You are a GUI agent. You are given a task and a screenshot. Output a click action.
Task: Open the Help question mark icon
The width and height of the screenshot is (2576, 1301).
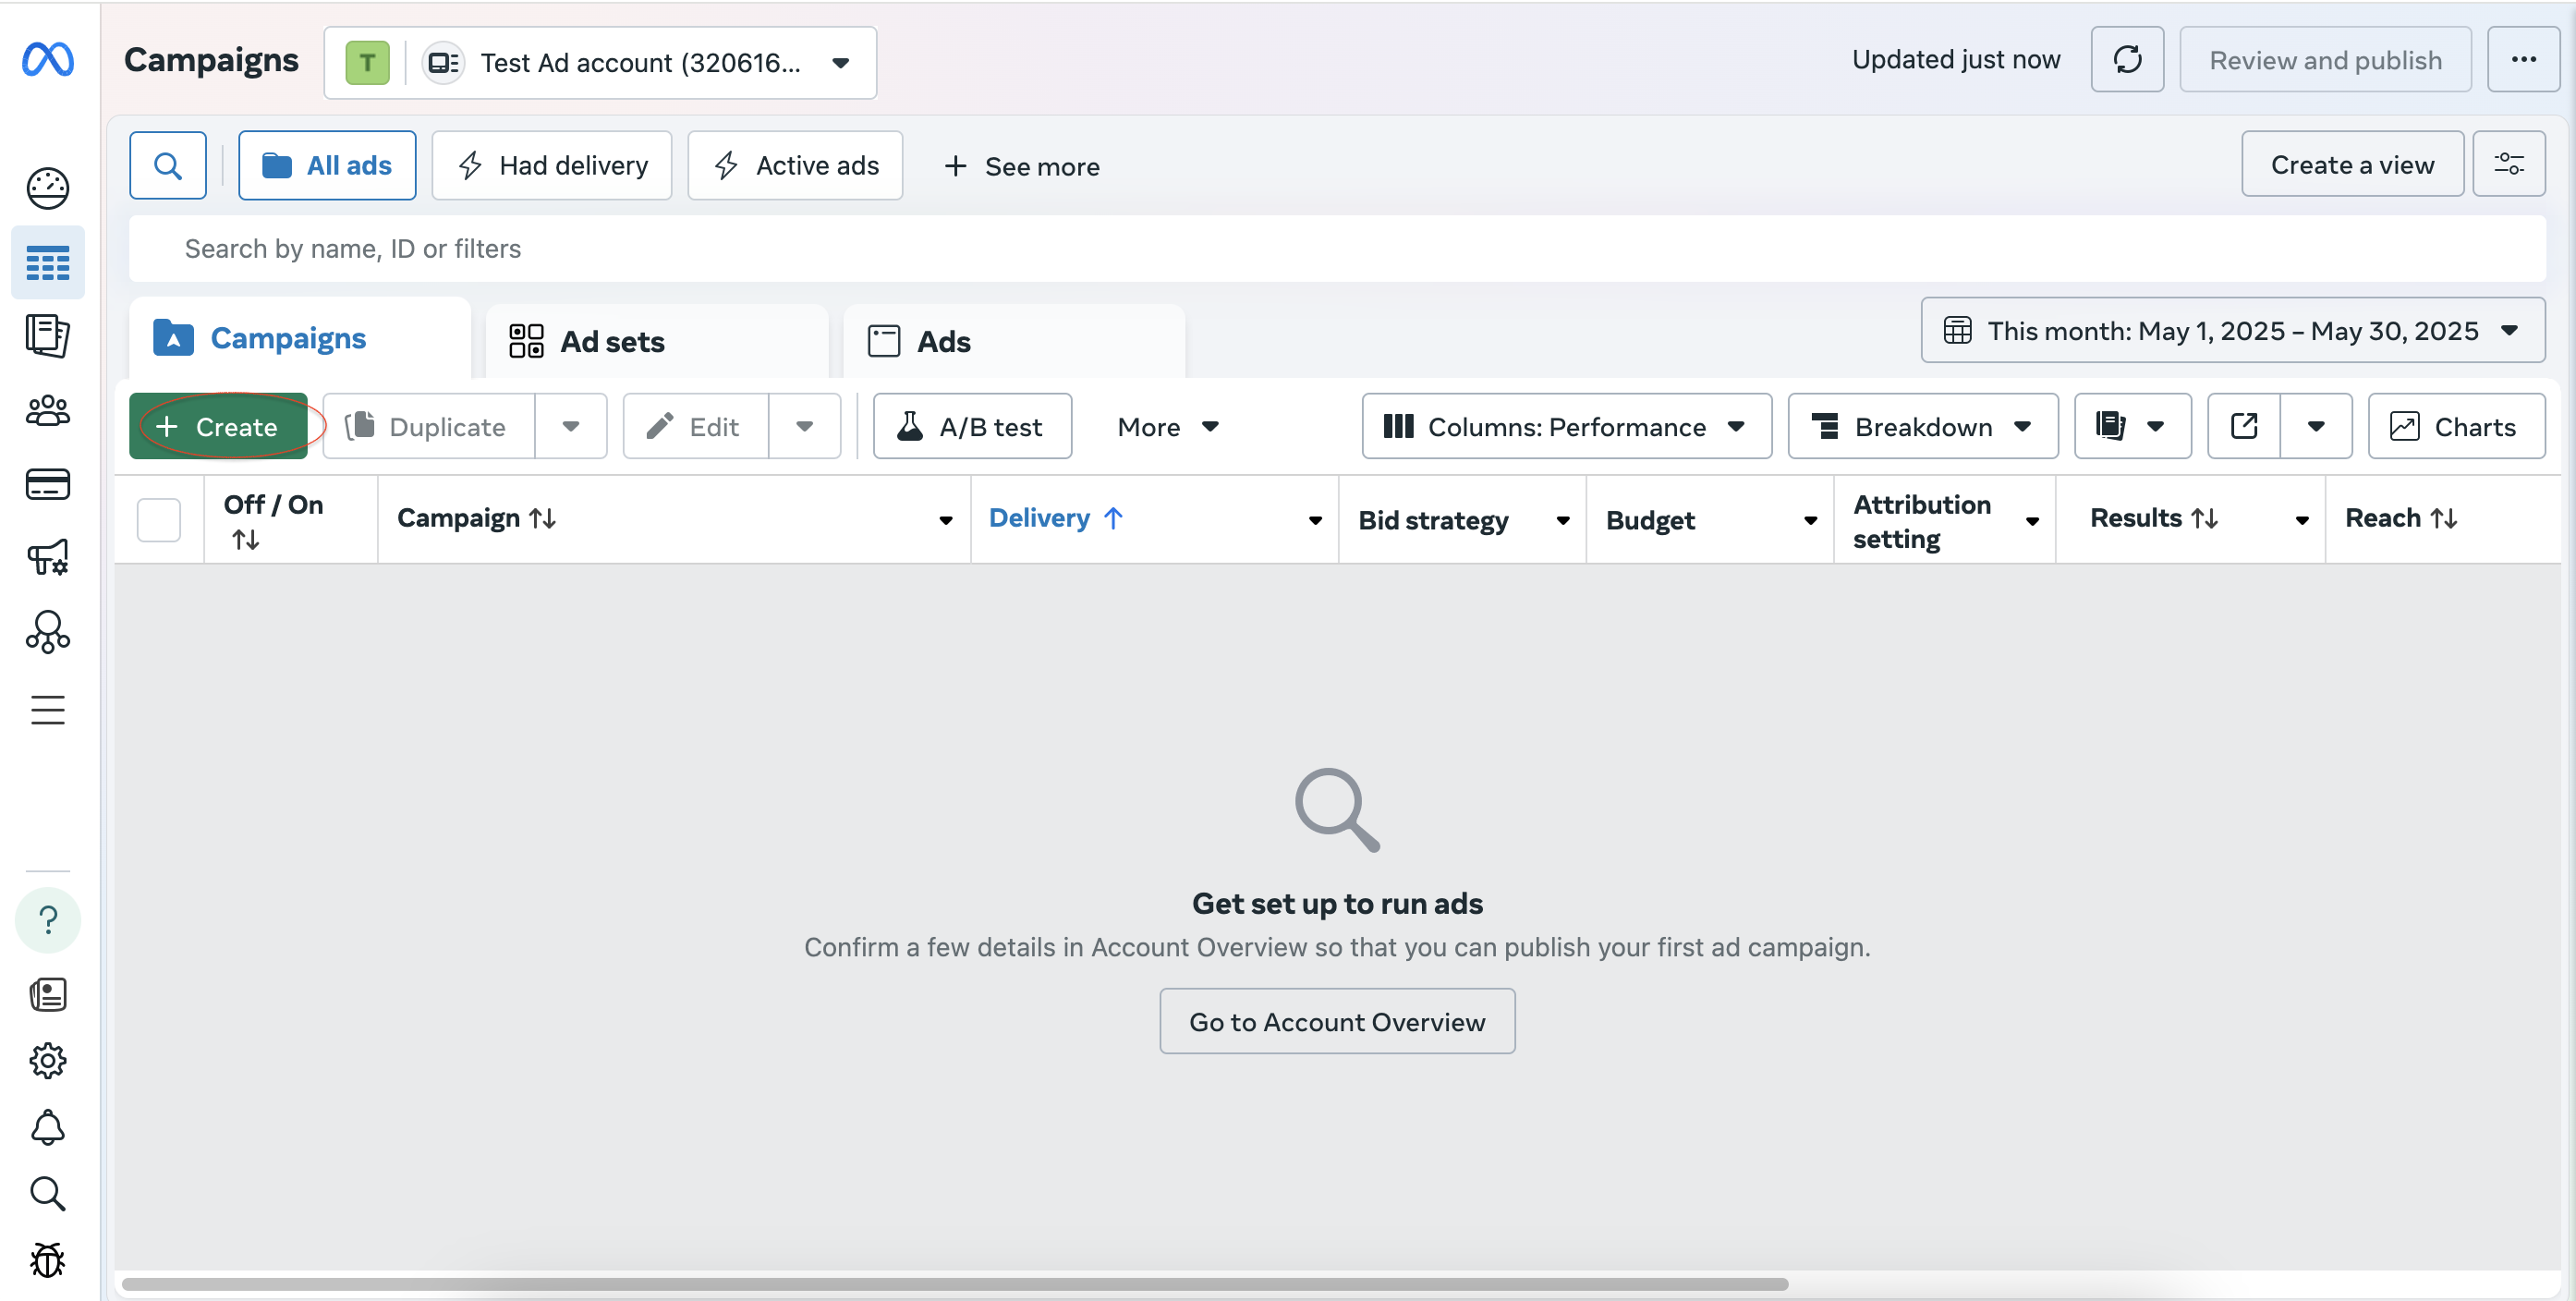tap(48, 919)
